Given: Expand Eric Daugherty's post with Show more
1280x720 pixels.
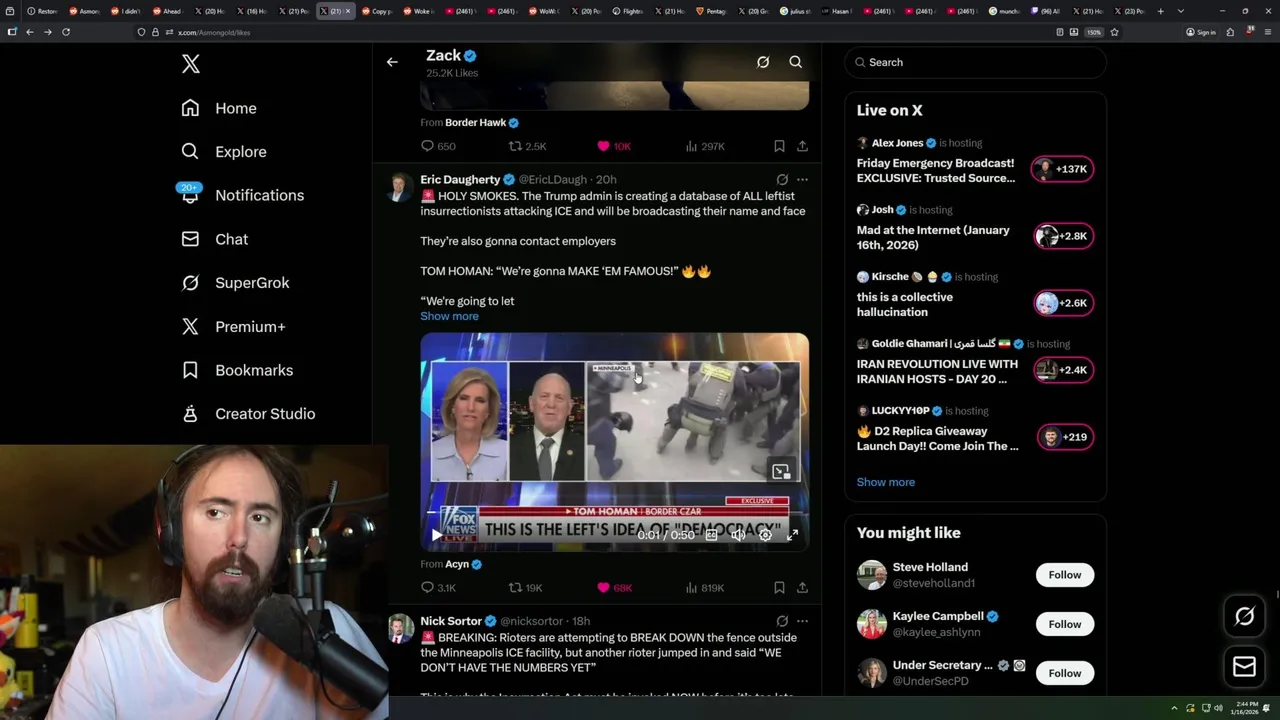Looking at the screenshot, I should (449, 316).
